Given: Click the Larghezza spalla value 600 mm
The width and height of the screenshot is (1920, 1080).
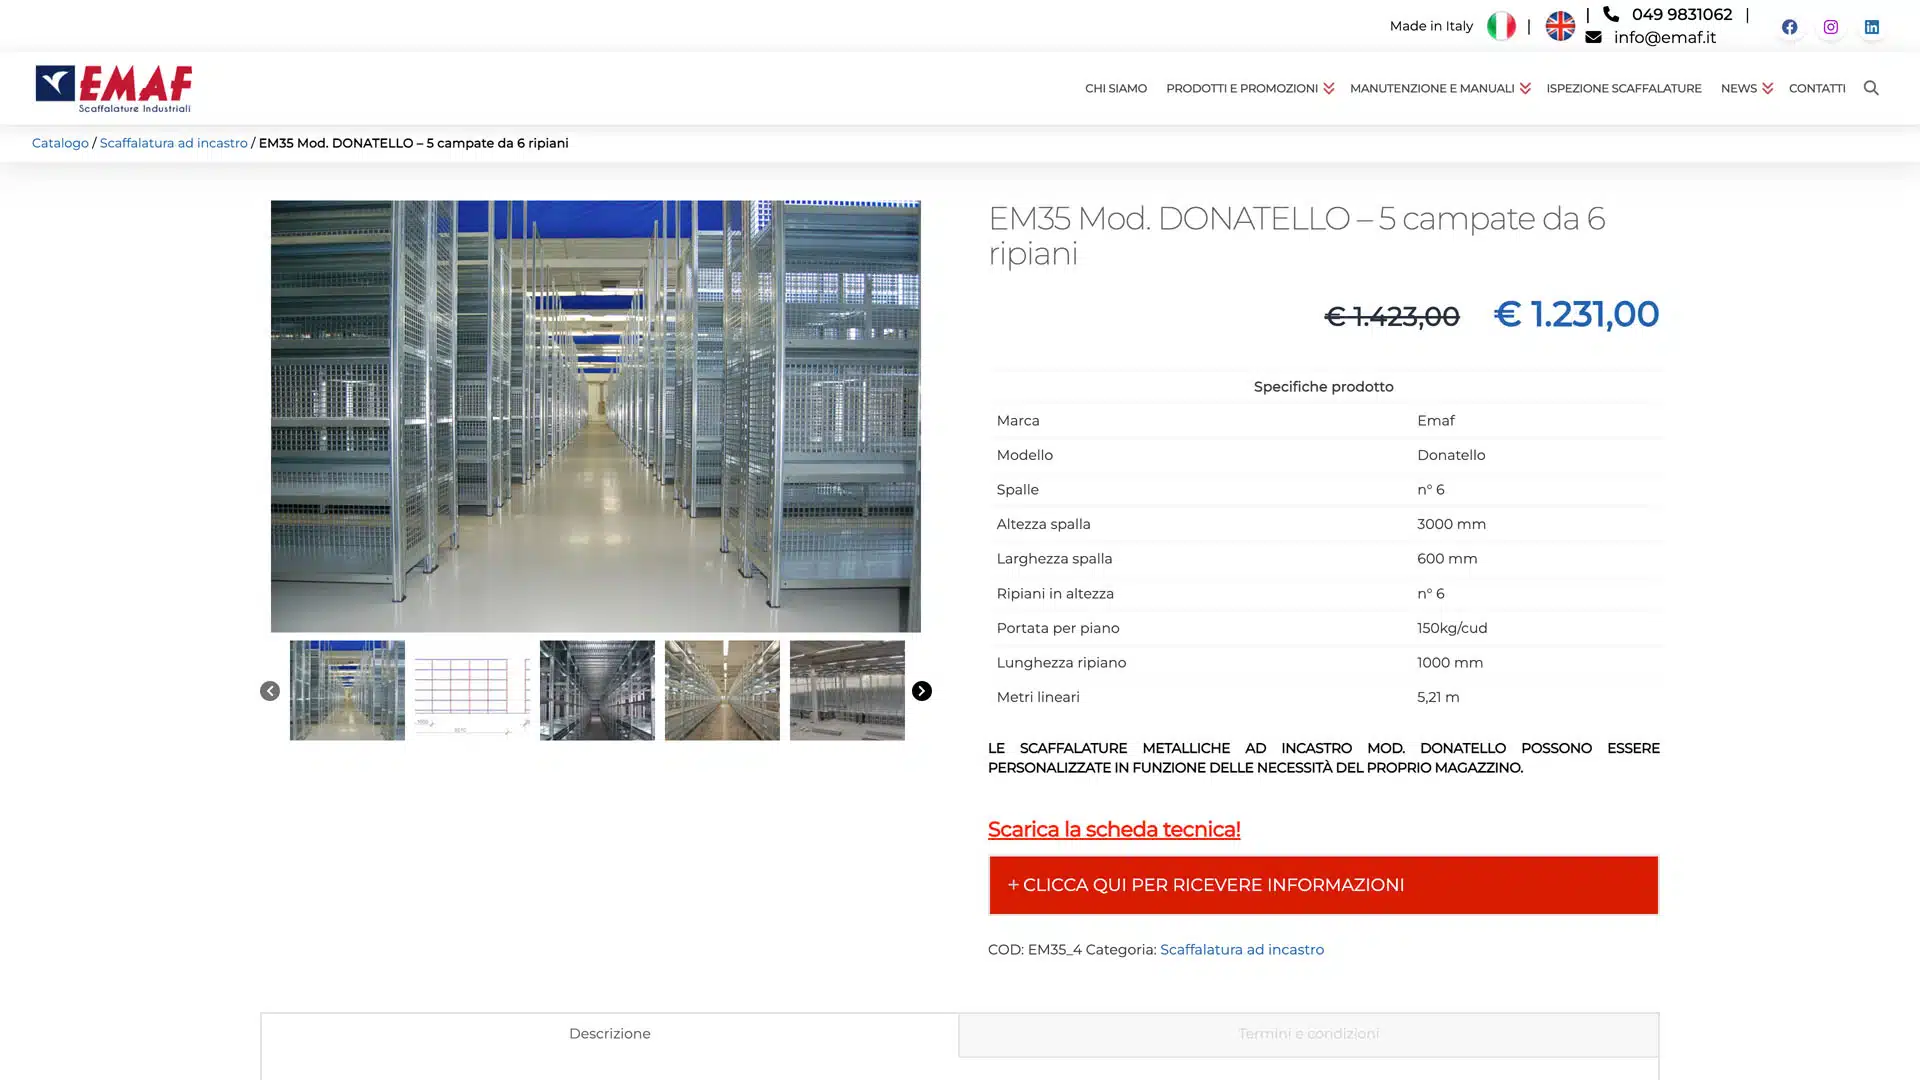Looking at the screenshot, I should tap(1447, 559).
